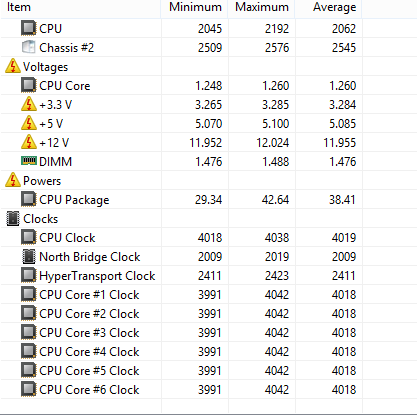Screen dimensions: 417x418
Task: Select the +12 V row label
Action: (x=54, y=142)
